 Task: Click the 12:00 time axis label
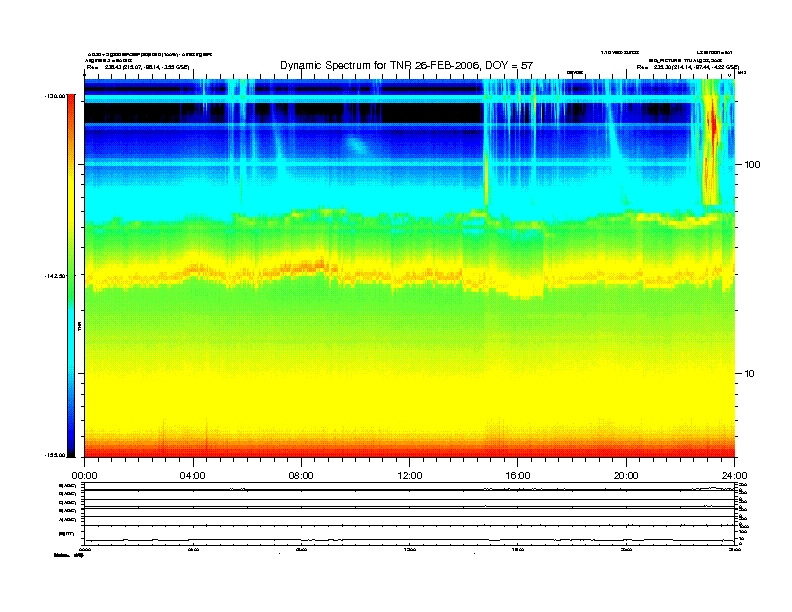coord(410,476)
